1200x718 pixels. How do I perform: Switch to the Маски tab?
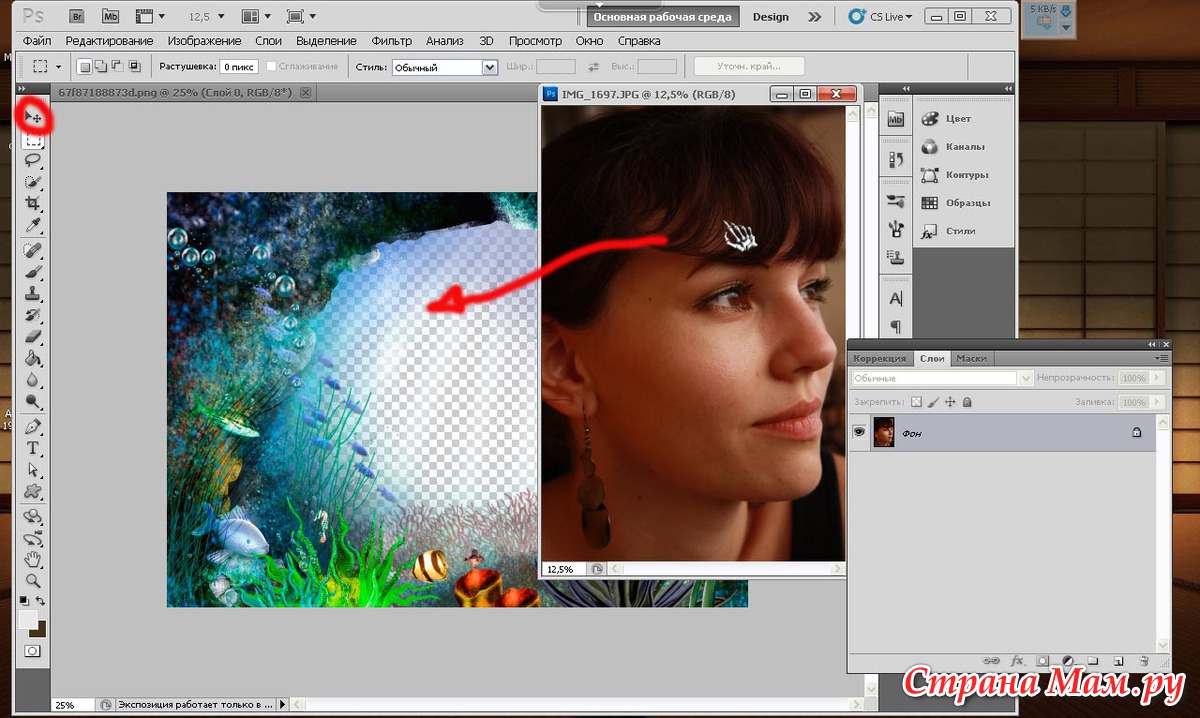pyautogui.click(x=971, y=358)
